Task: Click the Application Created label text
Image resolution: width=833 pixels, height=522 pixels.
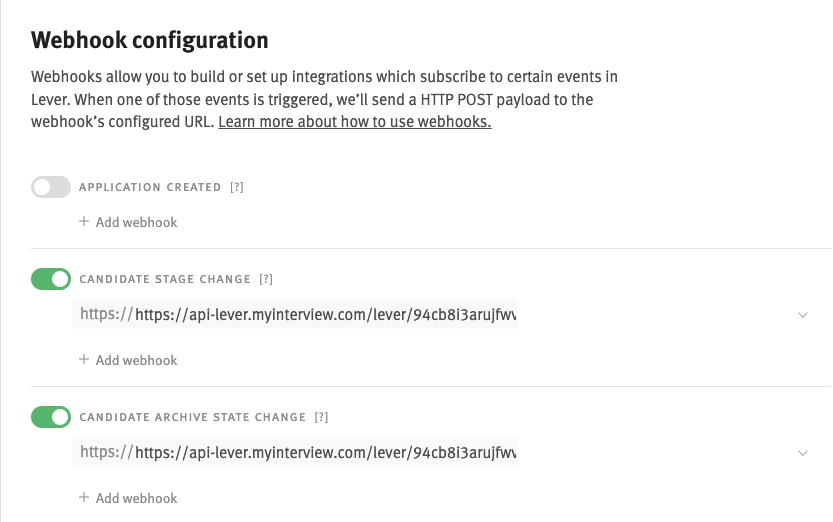Action: point(150,187)
